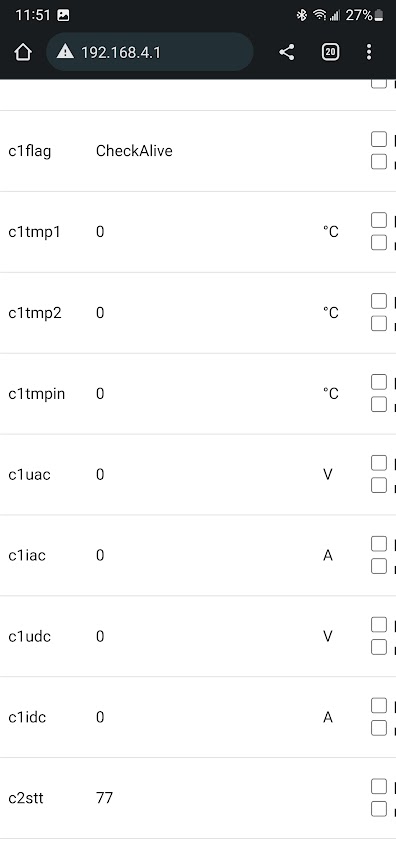
Task: Tap the Bluetooth status icon
Action: tap(302, 15)
